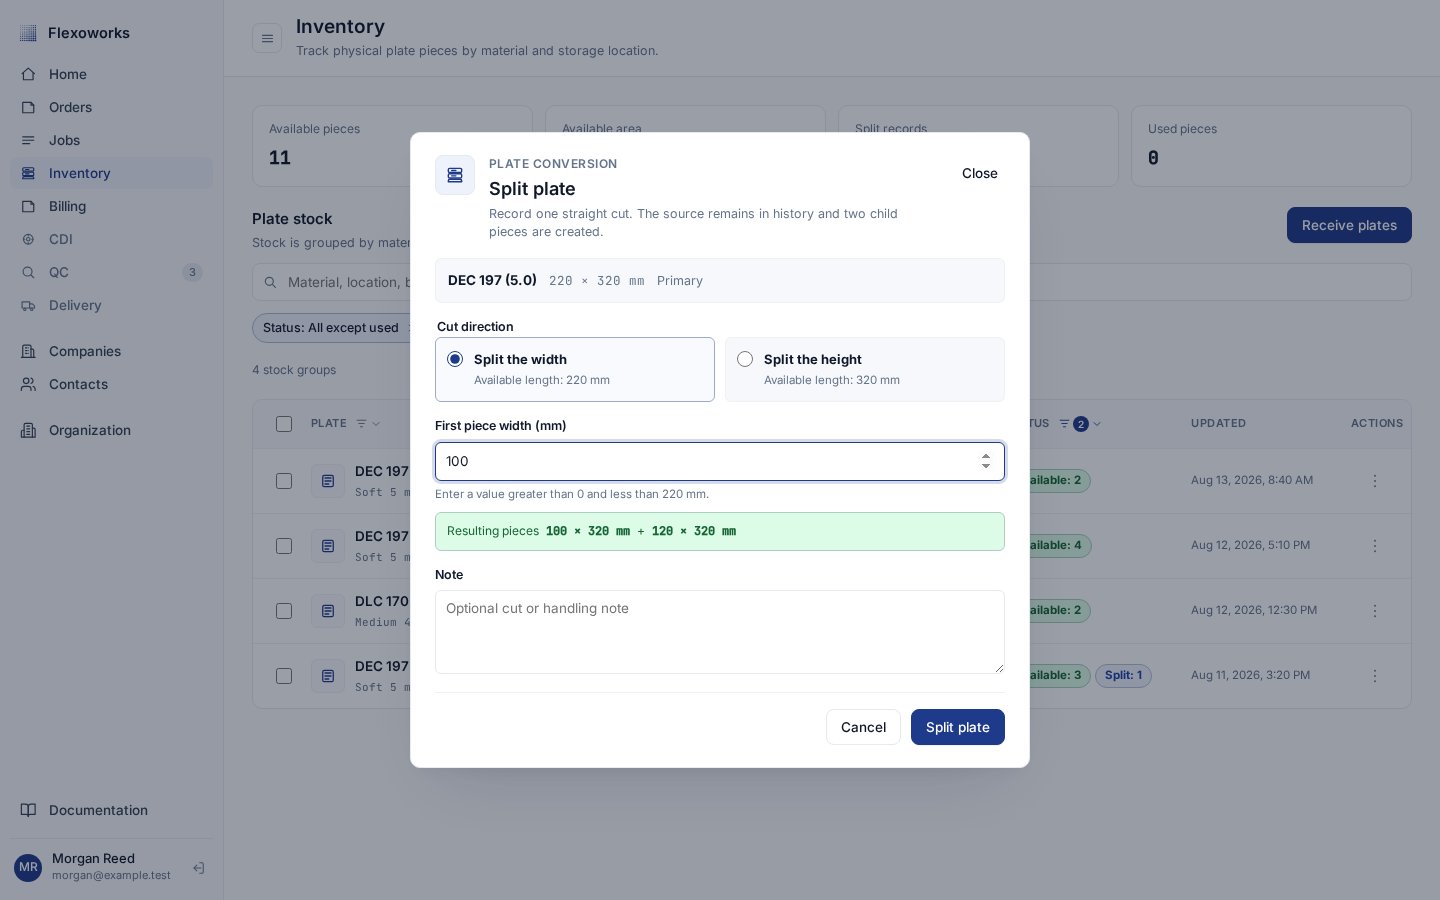Check the row updated Aug 13 8:40 AM
This screenshot has width=1440, height=900.
point(284,481)
